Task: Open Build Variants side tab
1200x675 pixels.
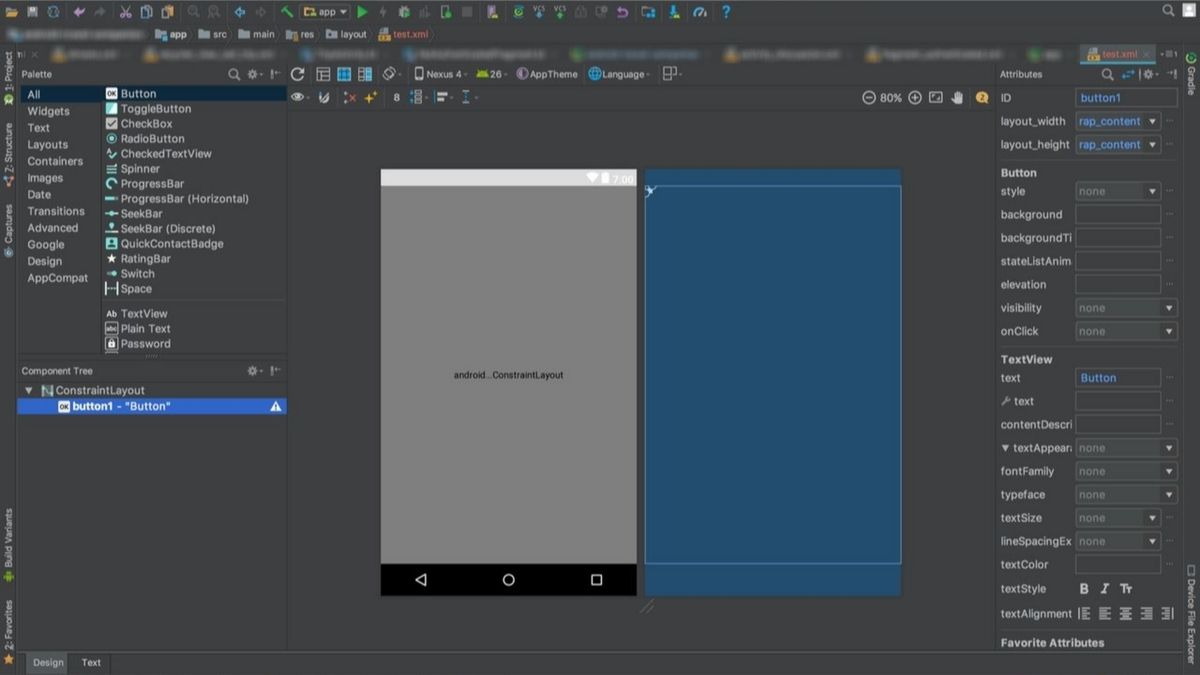Action: click(9, 546)
